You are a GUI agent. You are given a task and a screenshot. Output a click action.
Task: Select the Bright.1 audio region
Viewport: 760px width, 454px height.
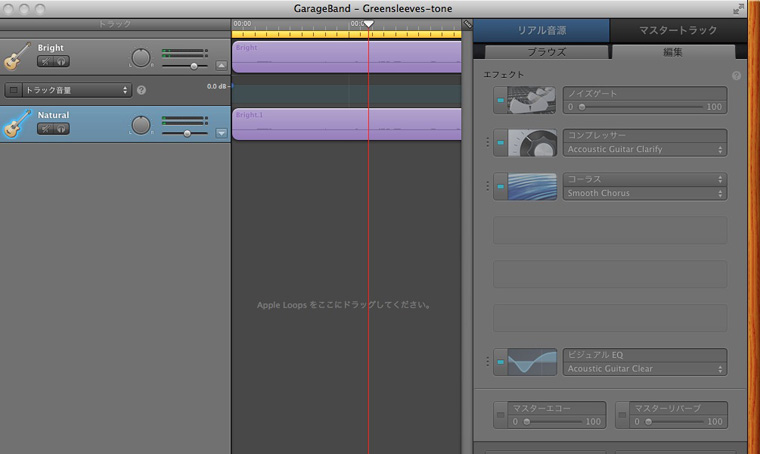click(346, 124)
